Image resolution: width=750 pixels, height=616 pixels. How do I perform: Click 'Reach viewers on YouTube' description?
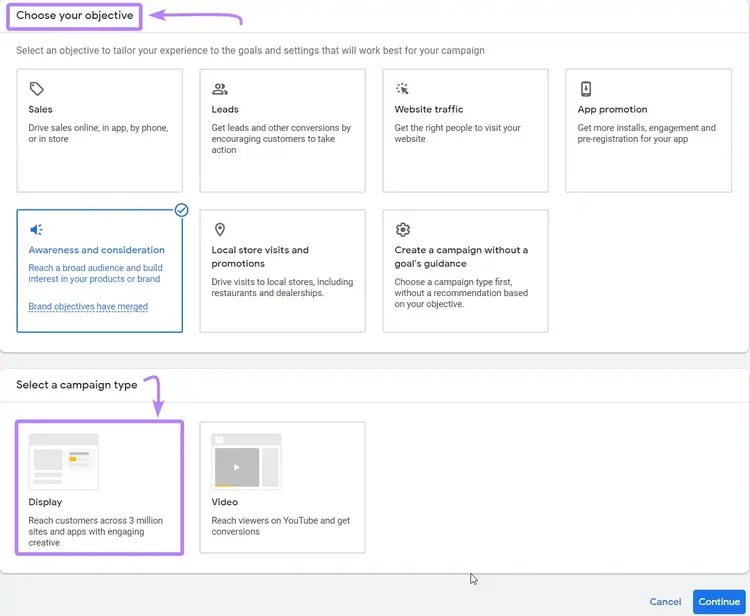281,526
